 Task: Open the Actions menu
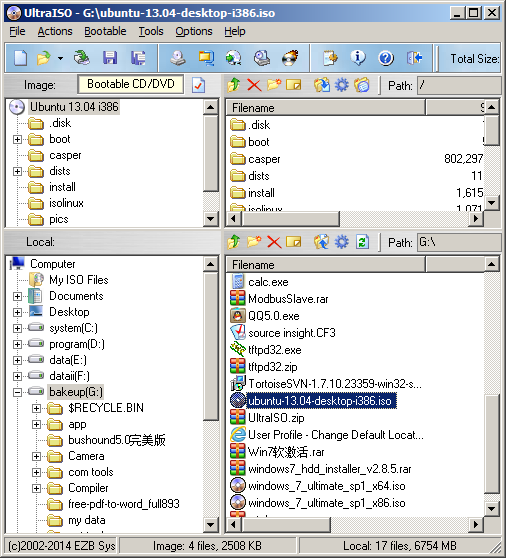(55, 31)
